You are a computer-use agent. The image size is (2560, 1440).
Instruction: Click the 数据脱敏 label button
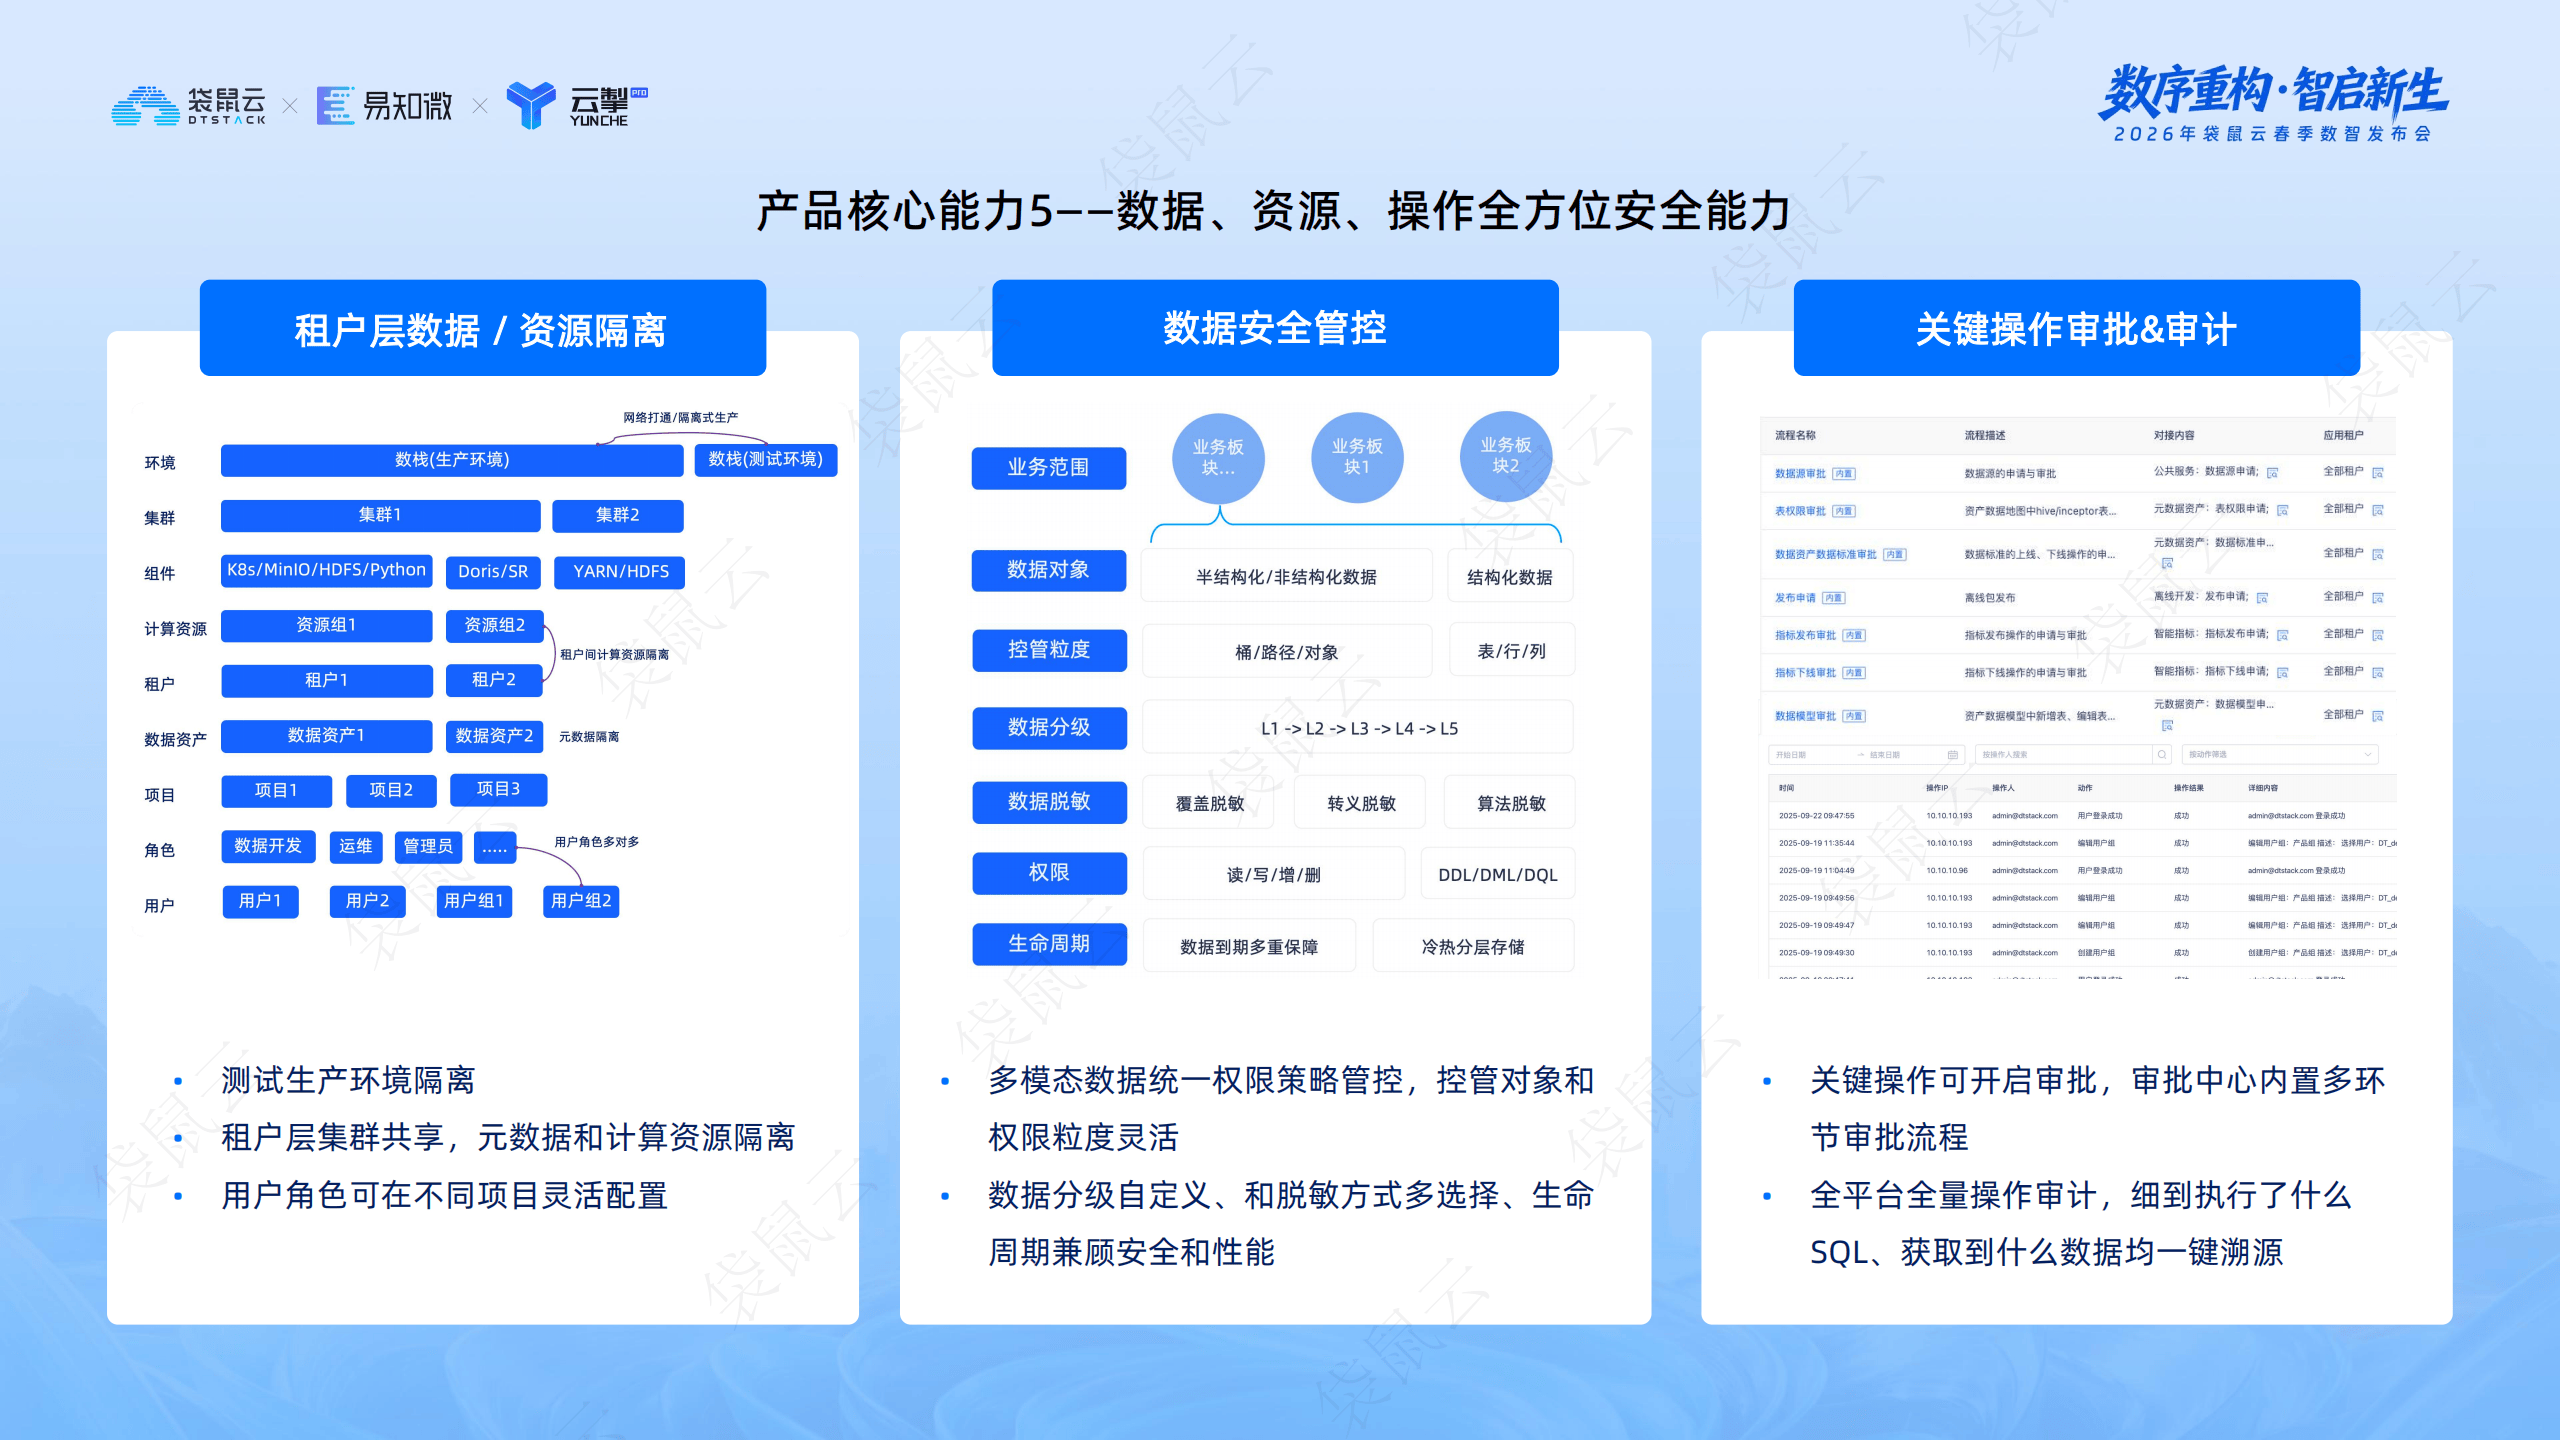tap(1049, 802)
